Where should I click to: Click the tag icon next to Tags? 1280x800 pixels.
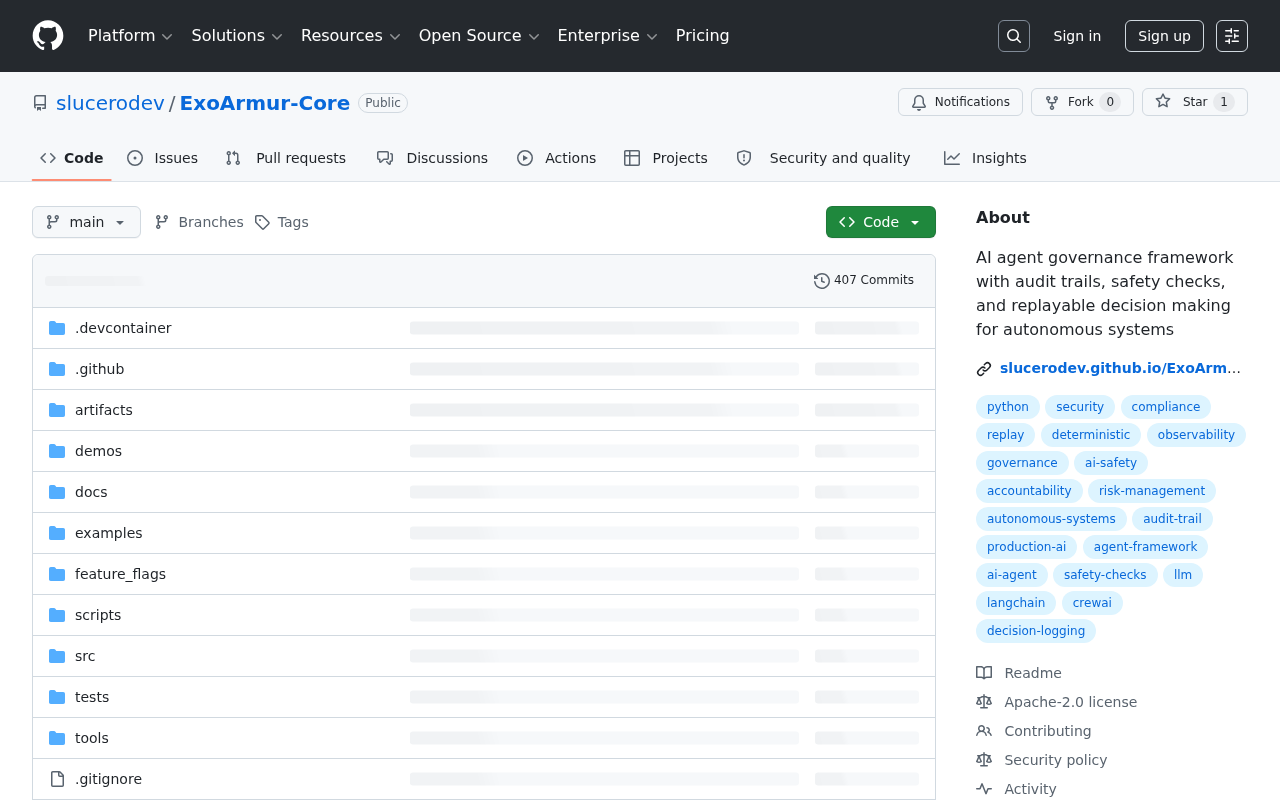262,222
